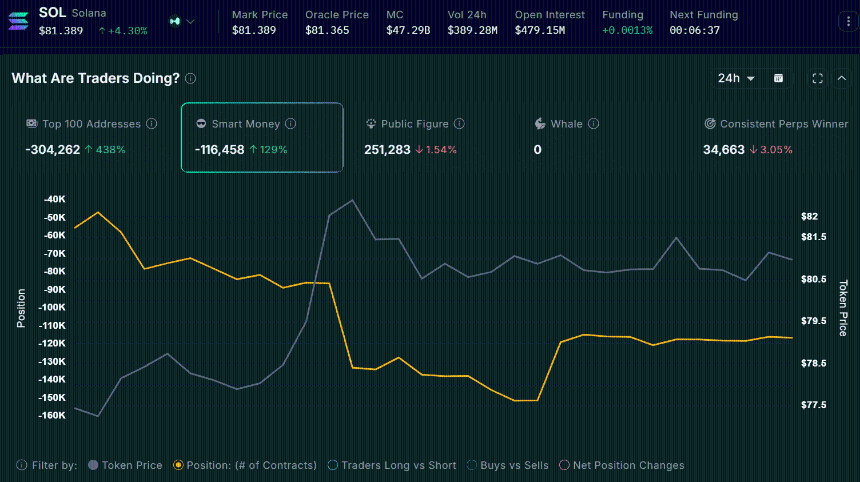Click the $80.5 token price axis label
860x482 pixels.
[x=813, y=279]
